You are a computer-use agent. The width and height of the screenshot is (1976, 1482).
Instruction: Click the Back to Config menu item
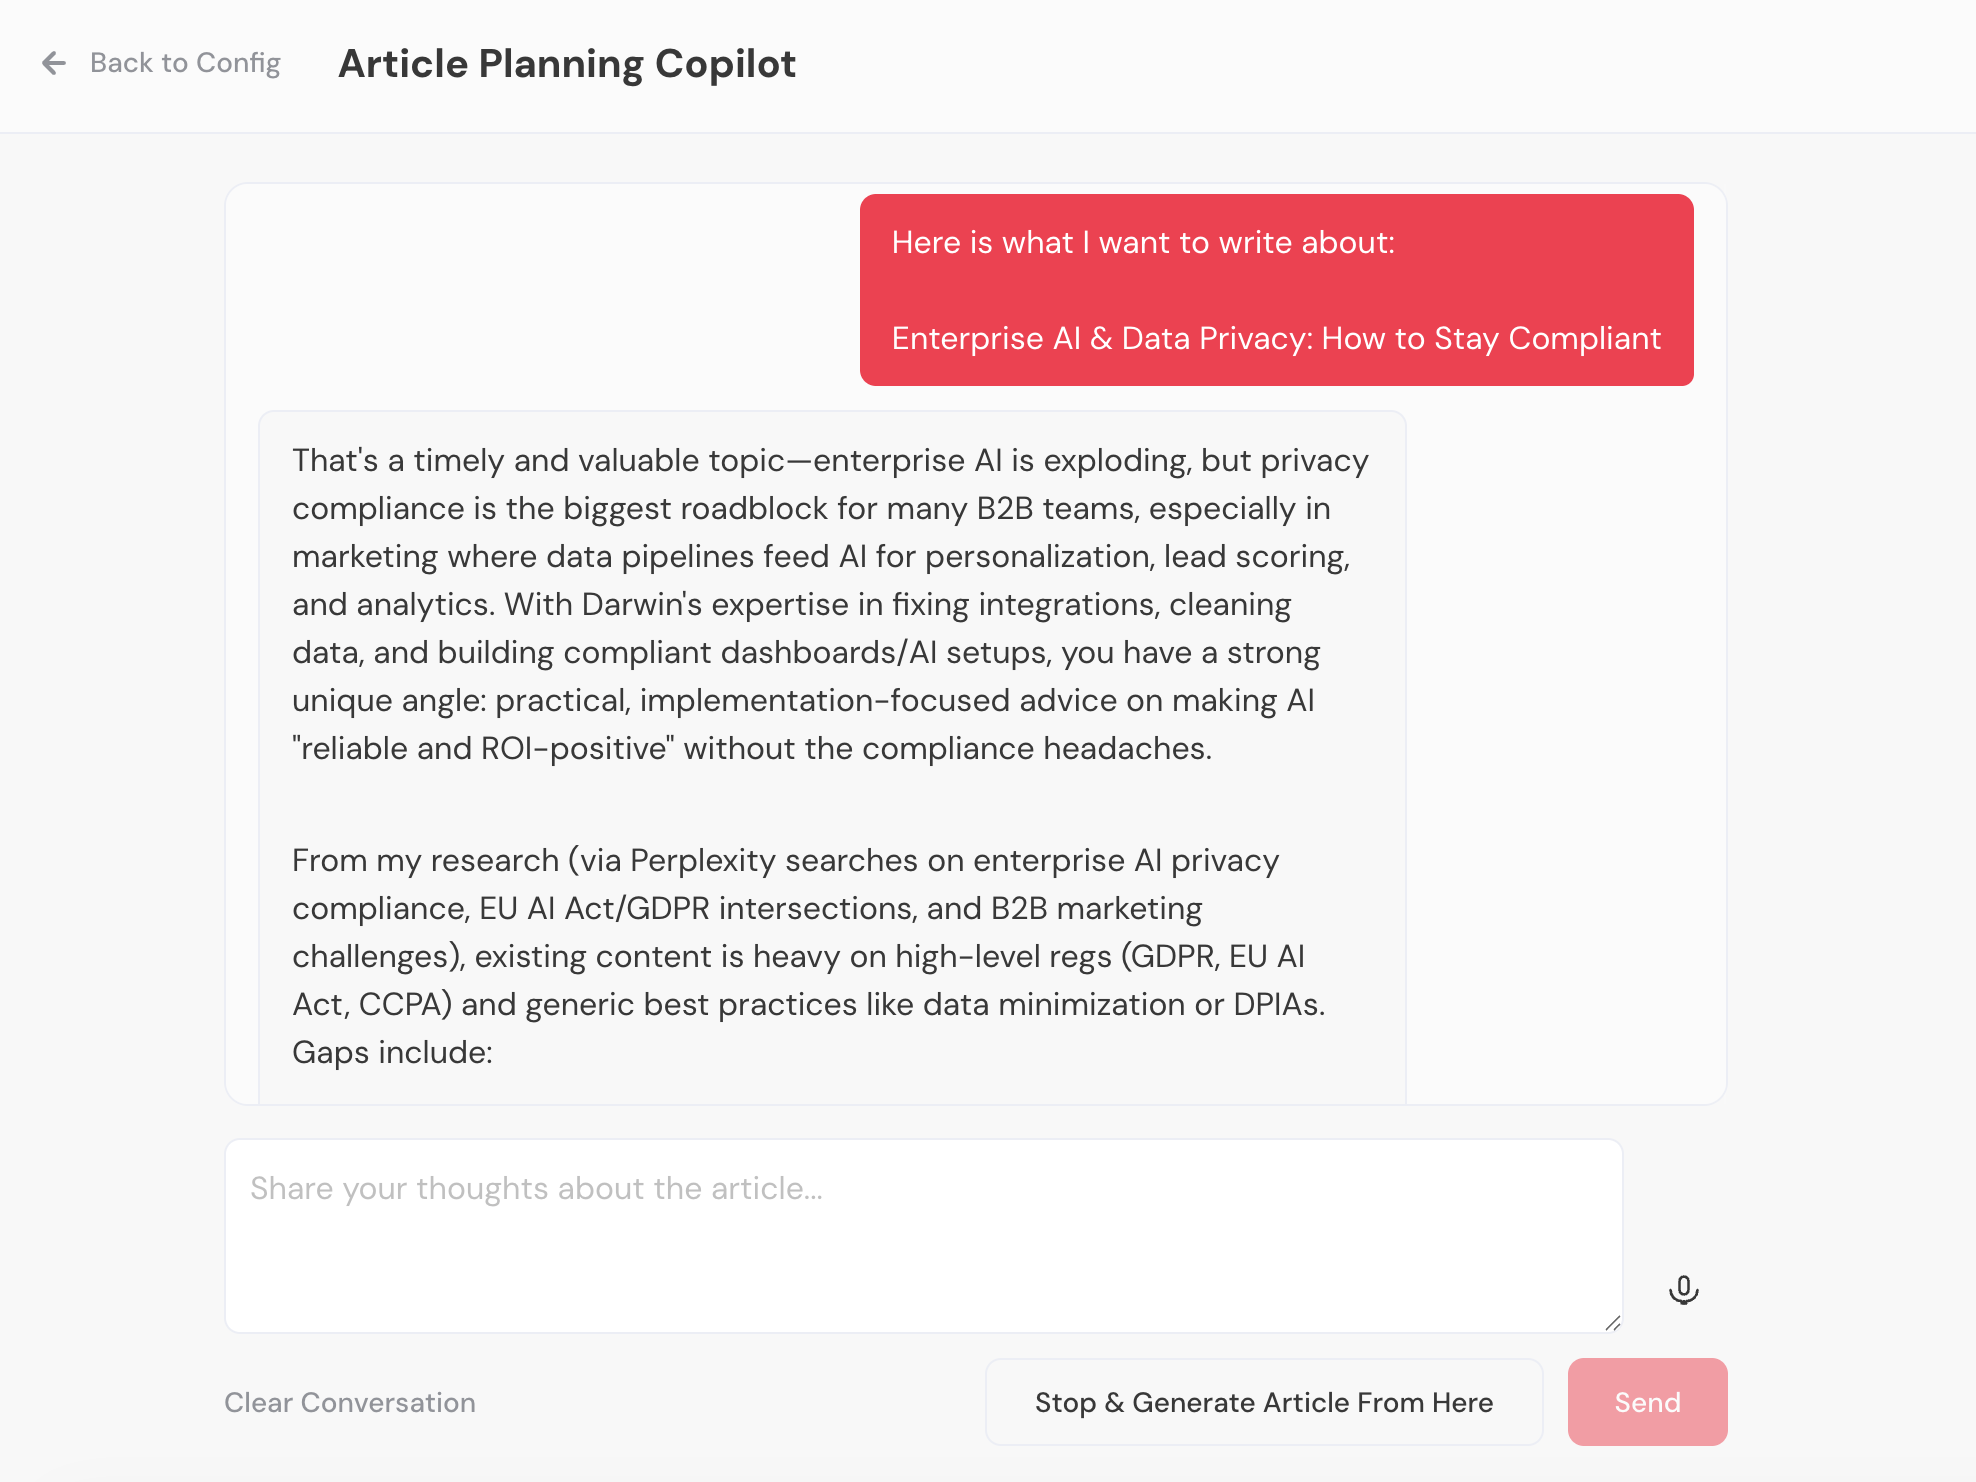[x=186, y=63]
